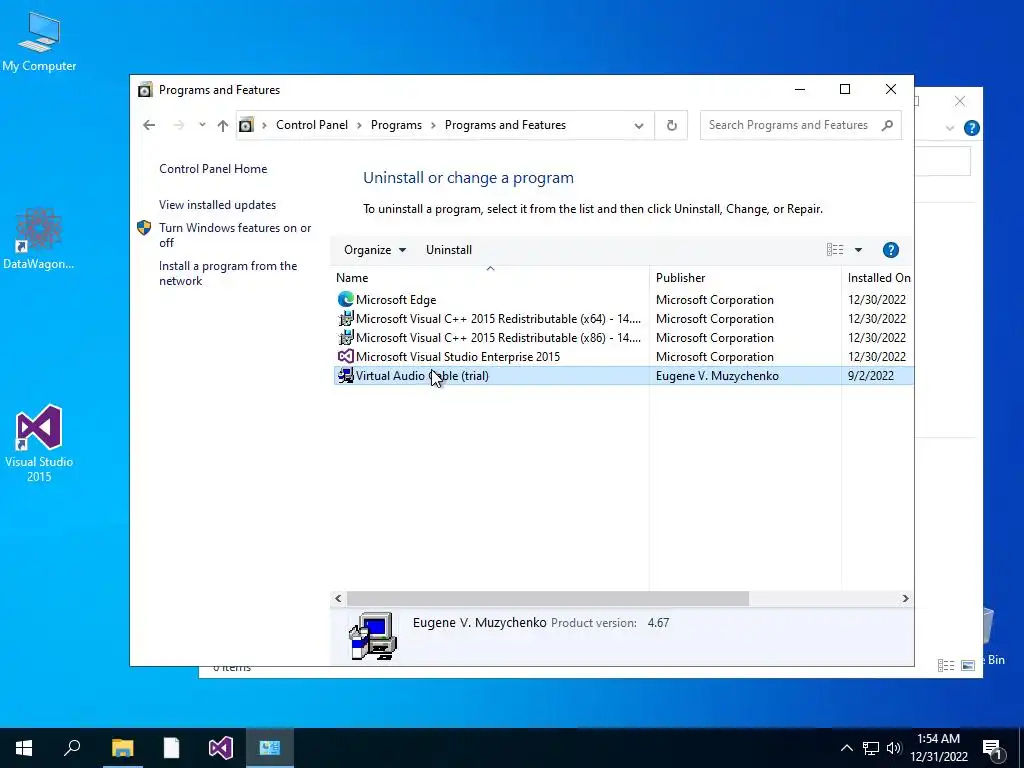Click Eugene V. Muzychenko publisher cell
The image size is (1024, 768).
(717, 376)
